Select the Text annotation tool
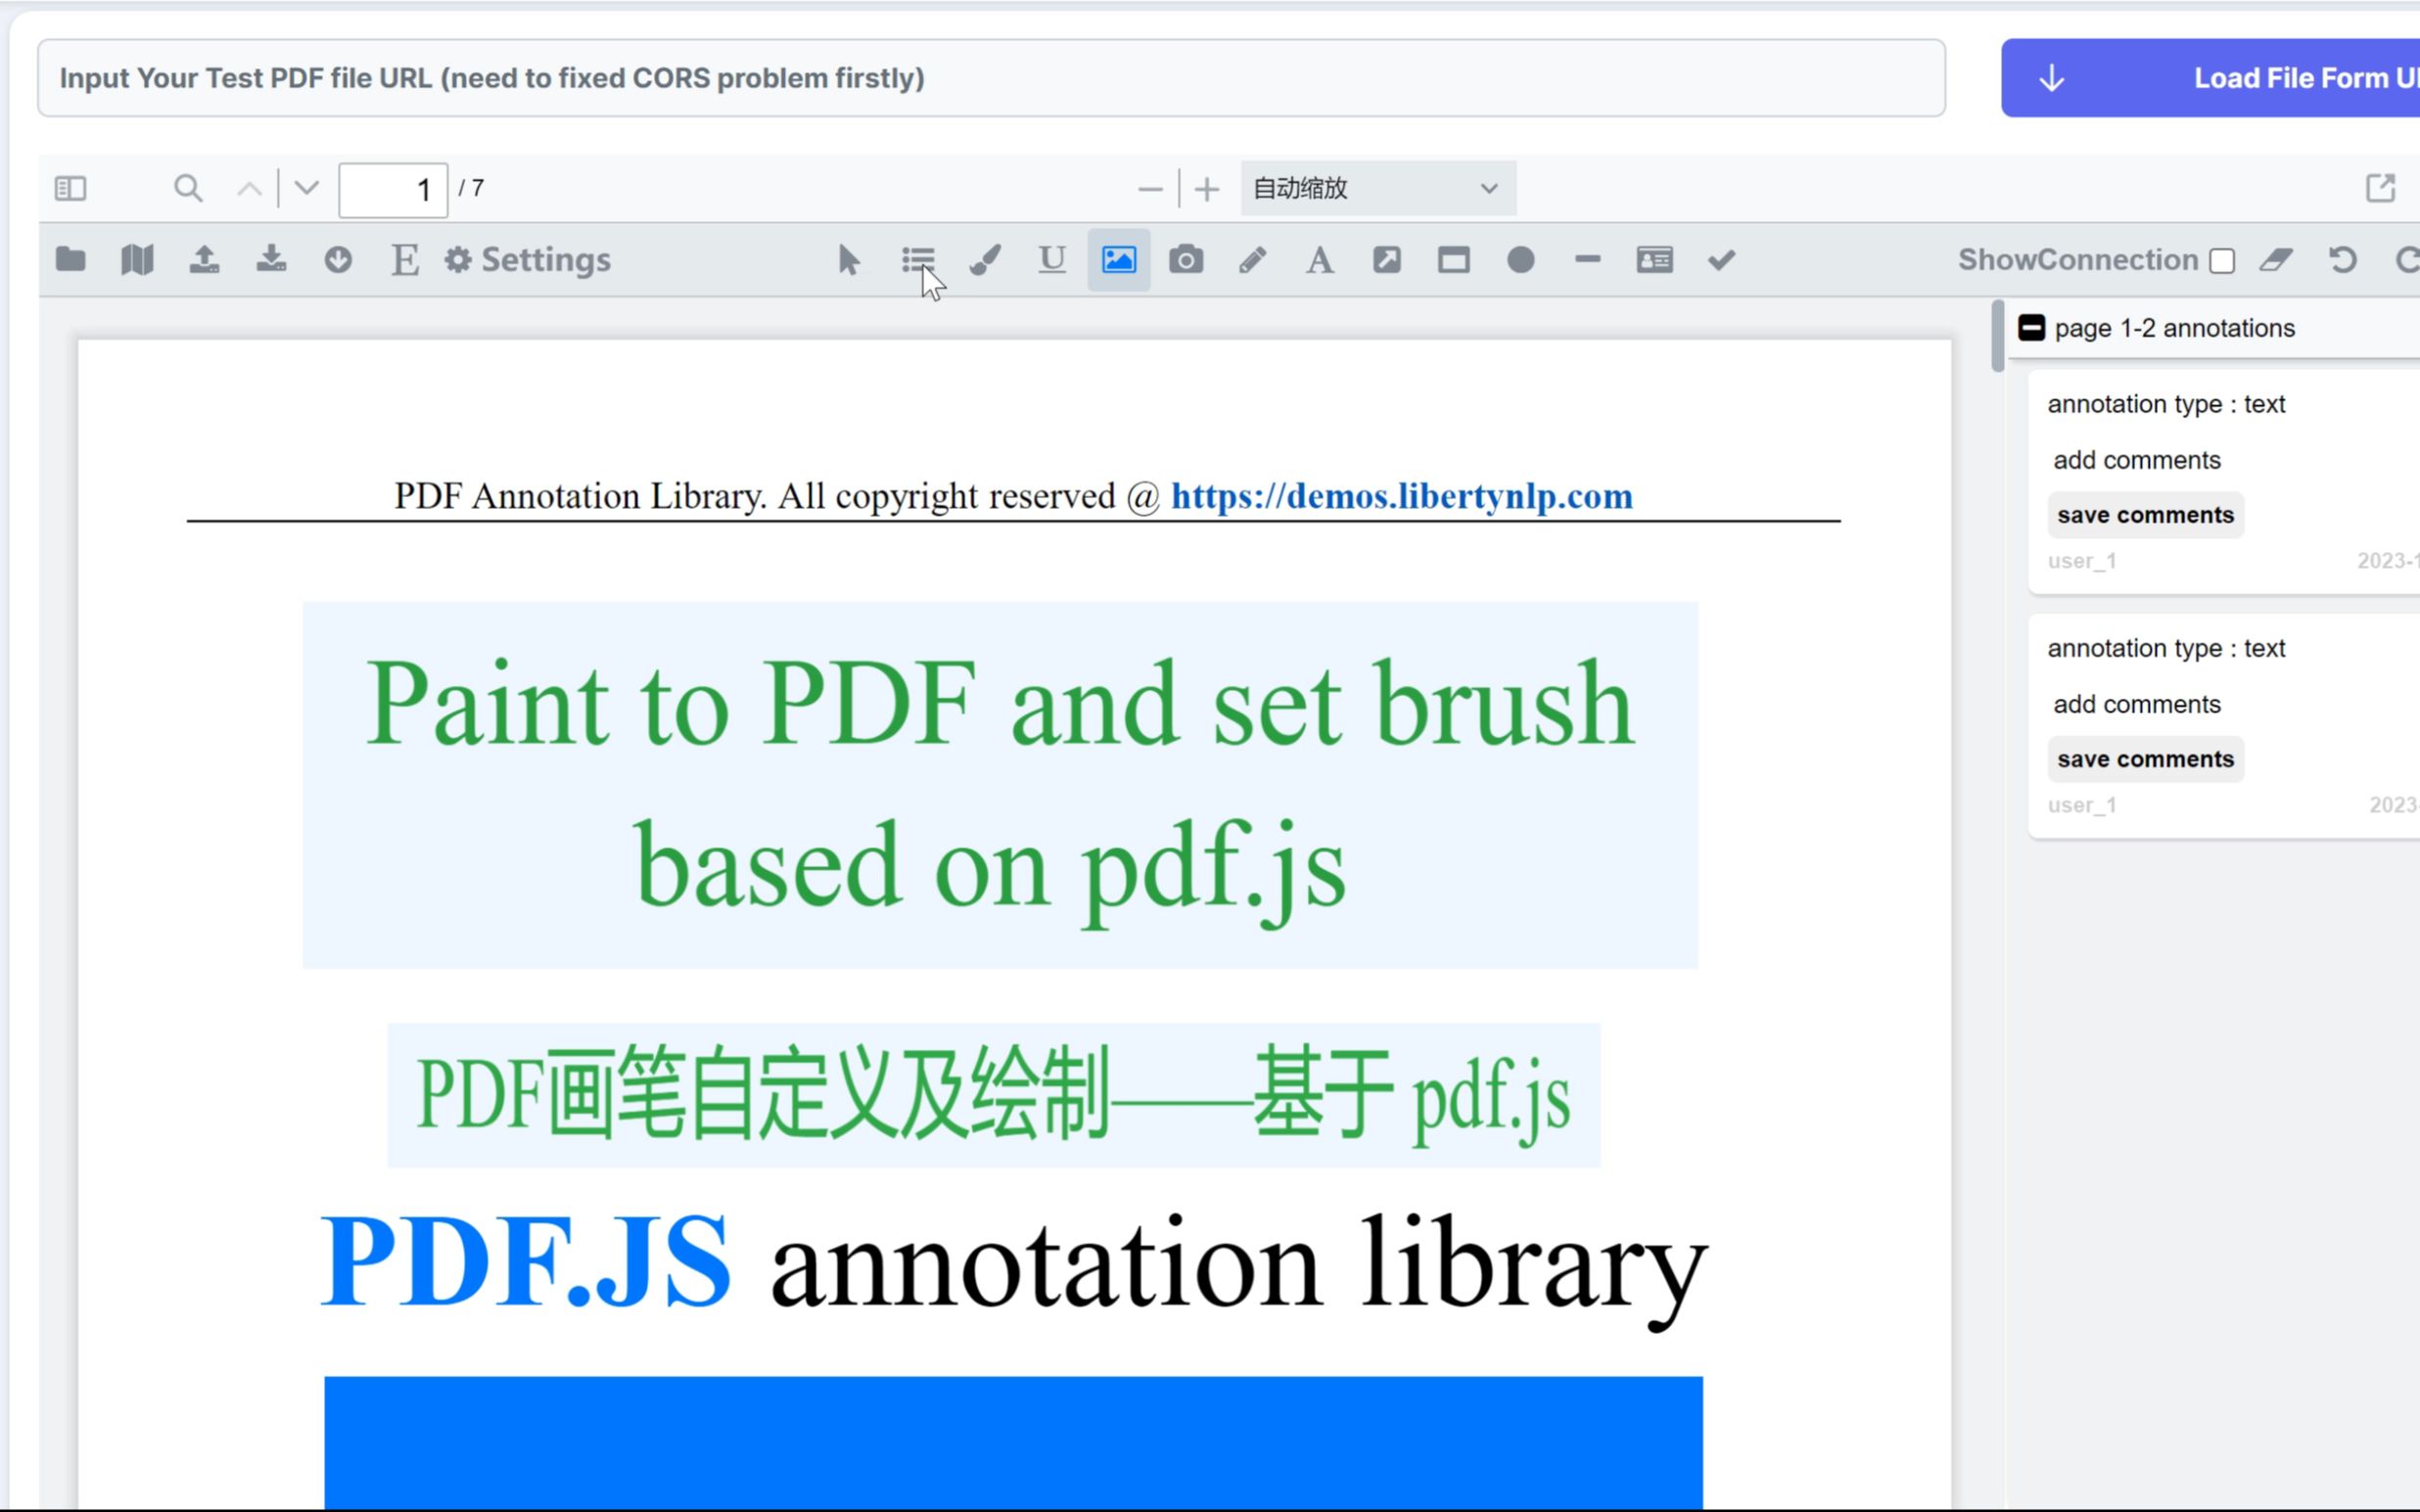 pyautogui.click(x=1320, y=260)
